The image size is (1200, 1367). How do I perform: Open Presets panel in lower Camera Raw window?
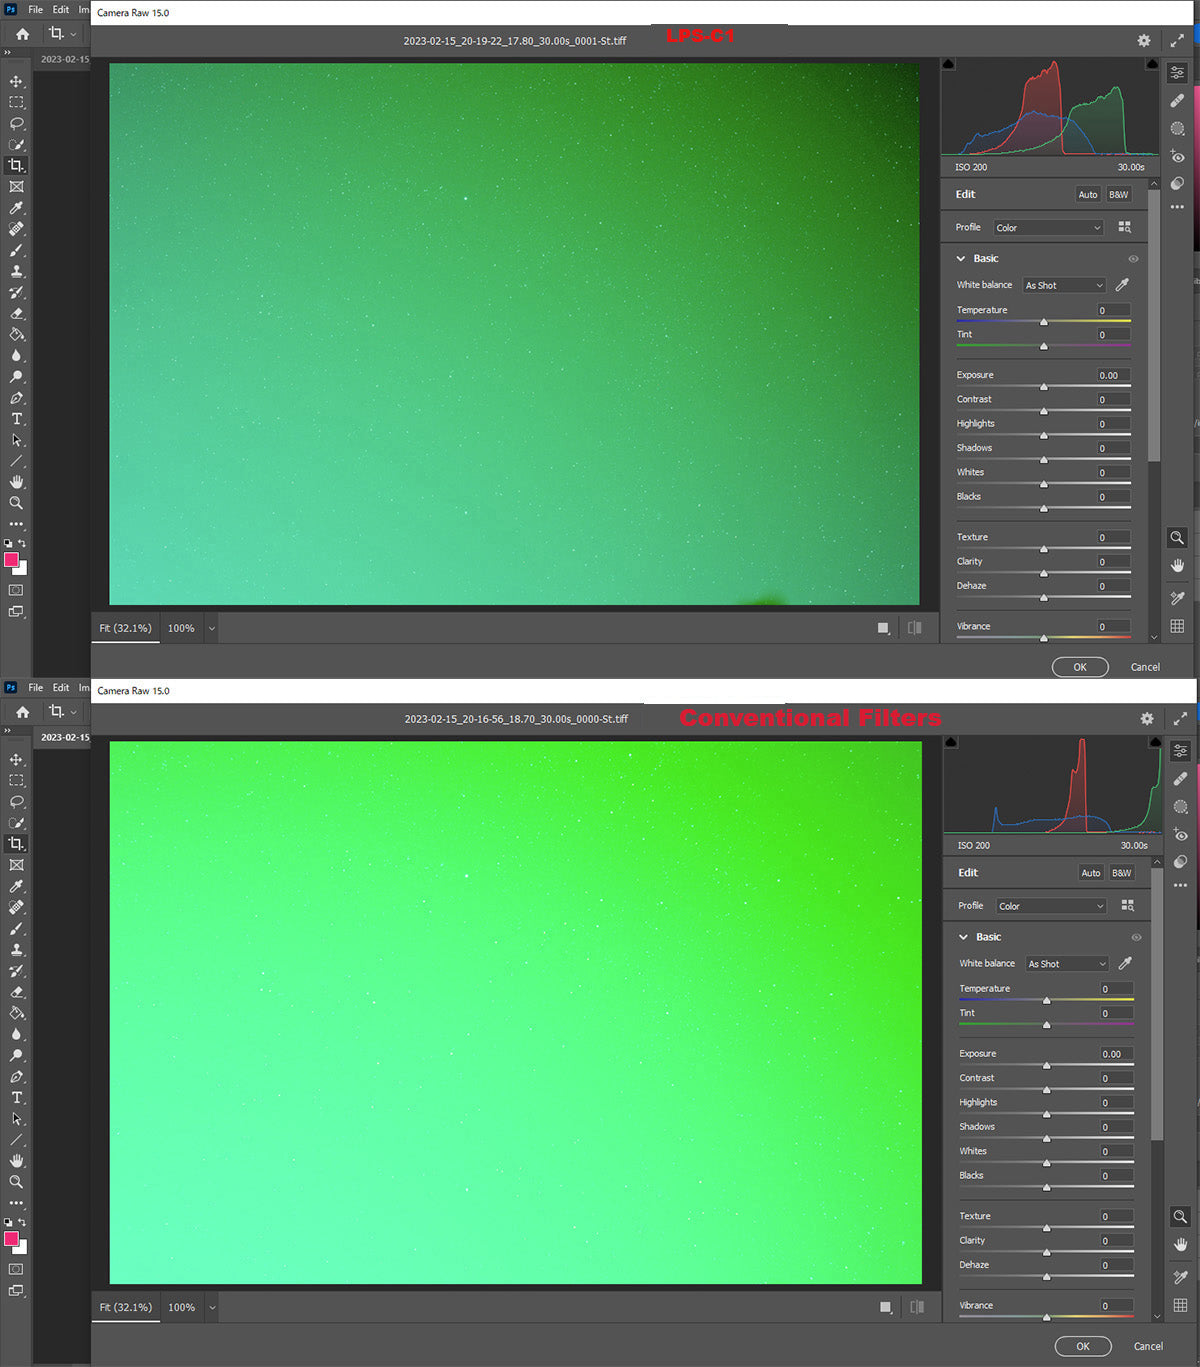(x=1181, y=862)
